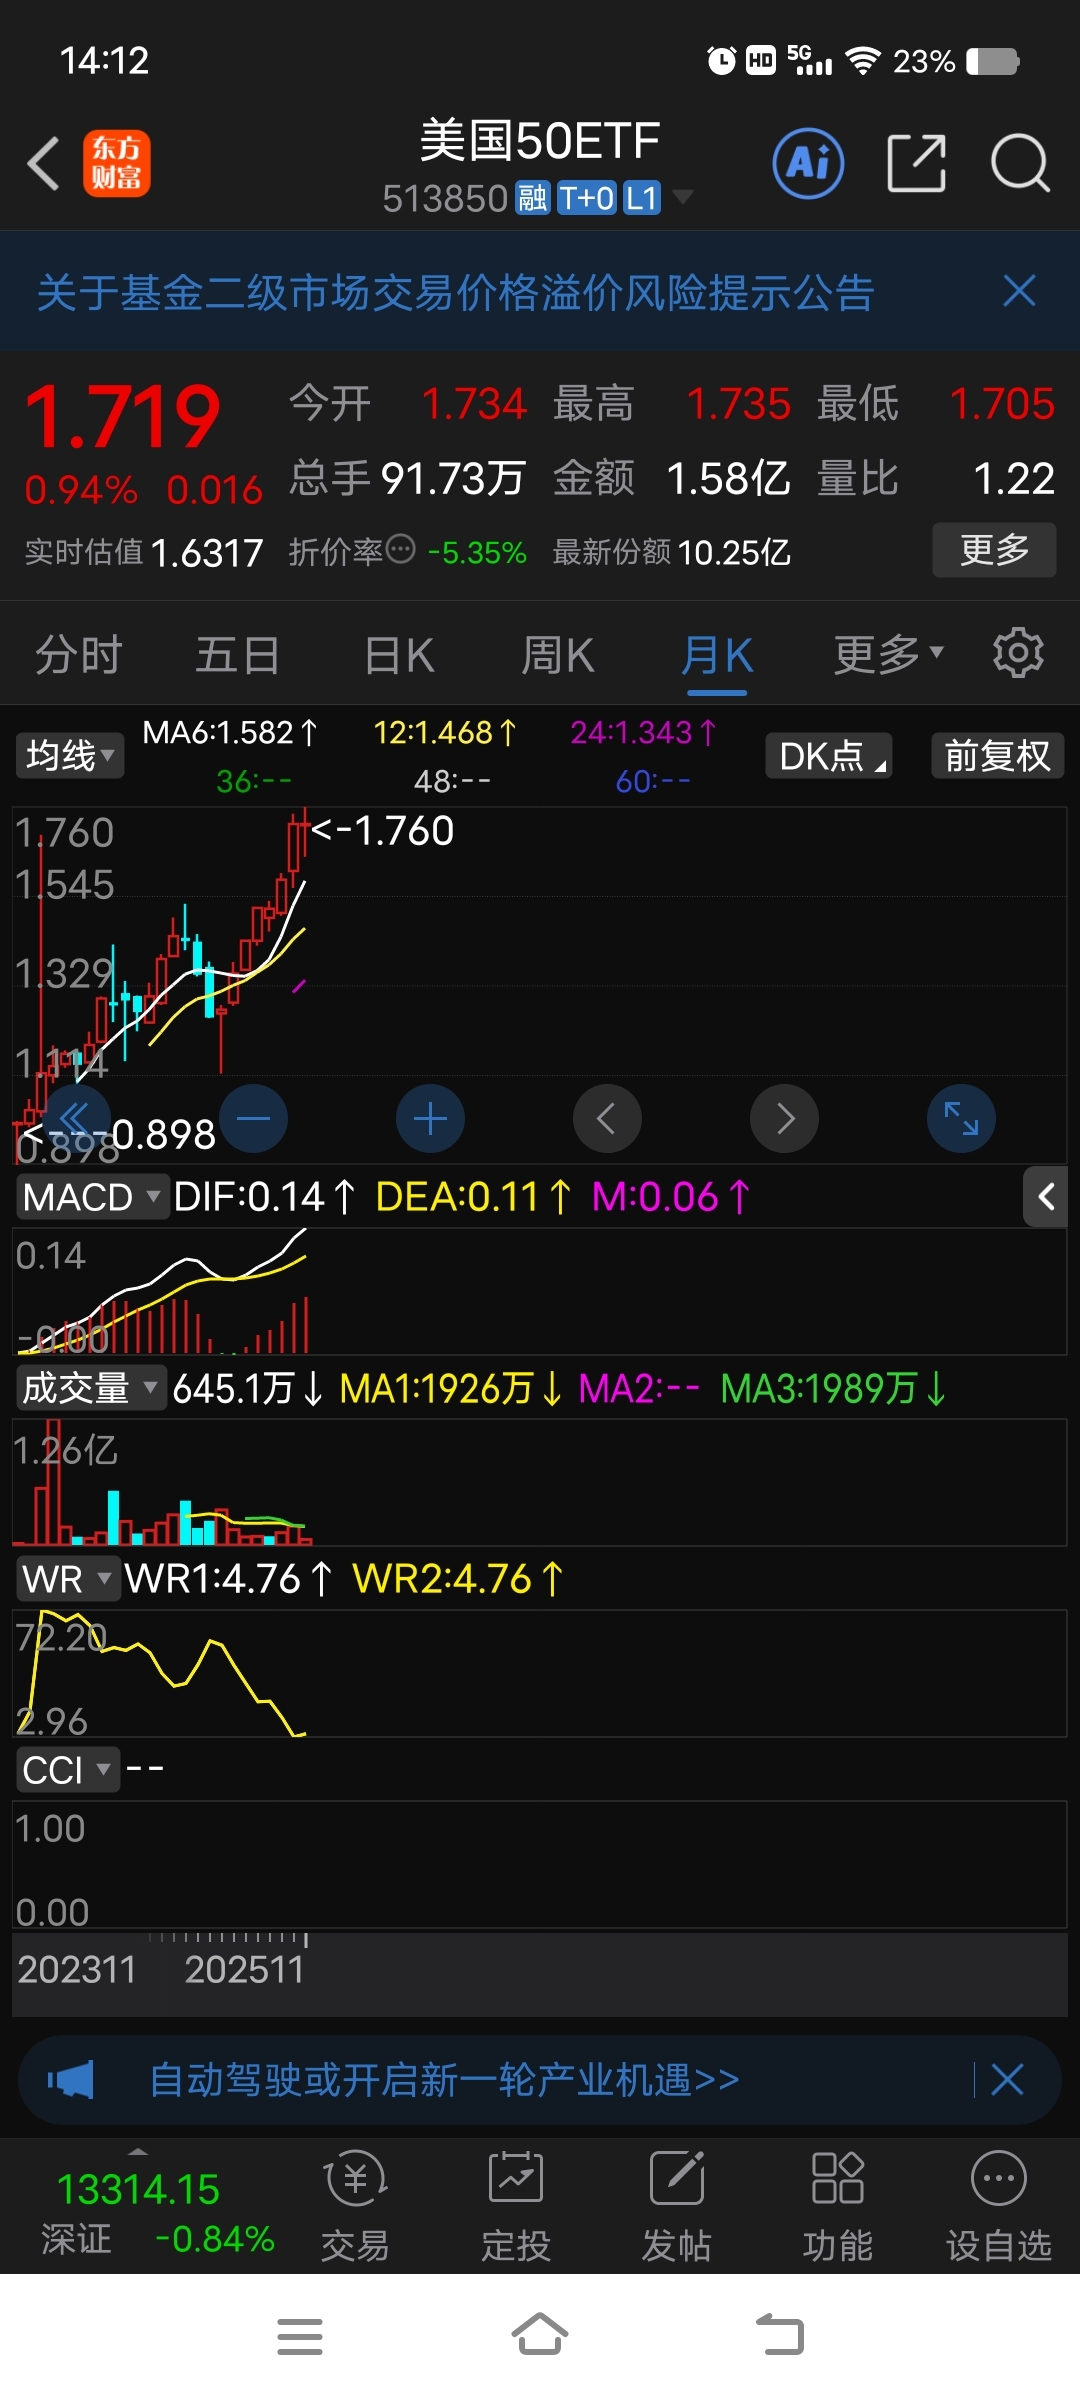Open the 定投 scheduled investment icon
This screenshot has width=1080, height=2400.
click(516, 2208)
